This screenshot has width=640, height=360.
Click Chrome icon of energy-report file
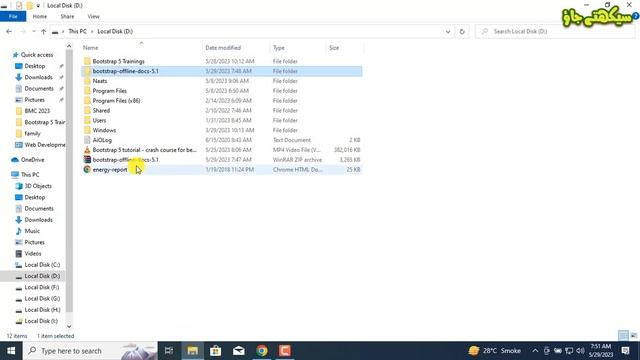tap(87, 169)
